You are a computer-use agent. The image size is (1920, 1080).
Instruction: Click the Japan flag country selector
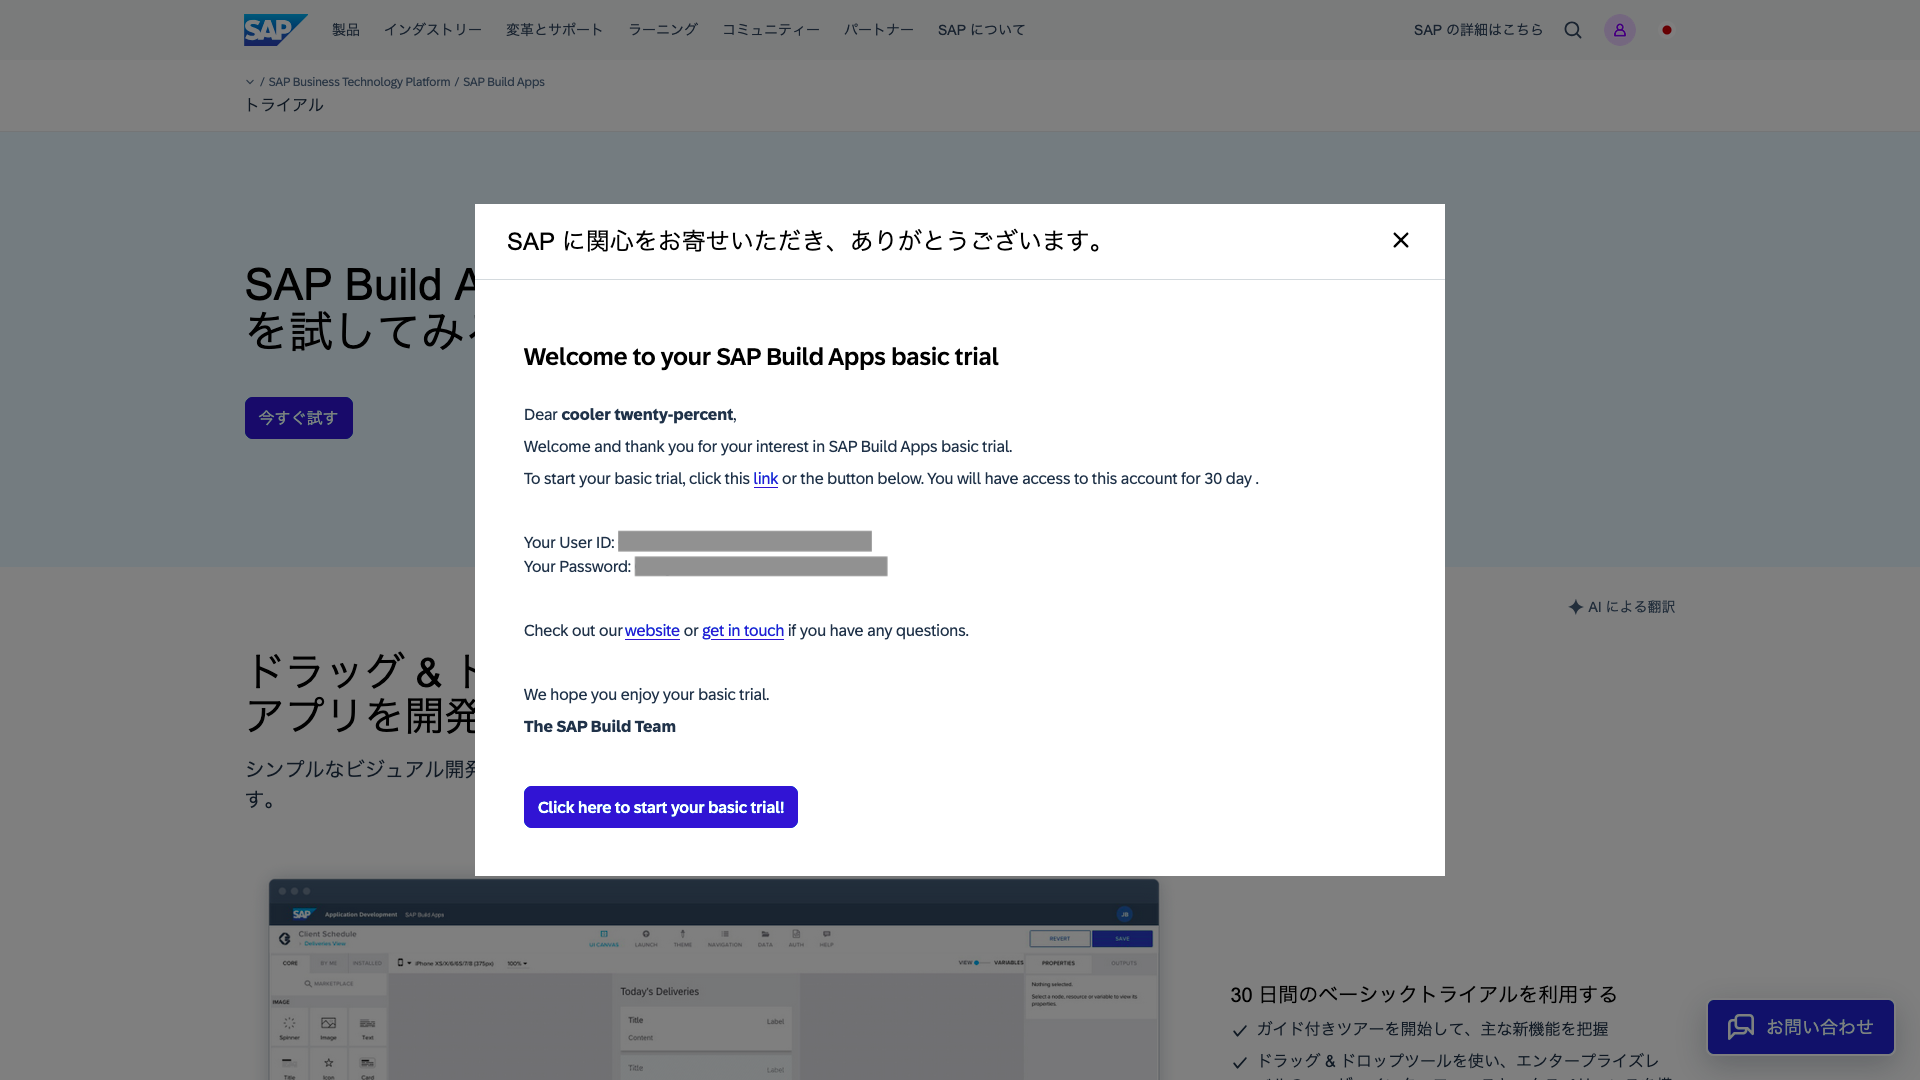(x=1667, y=30)
